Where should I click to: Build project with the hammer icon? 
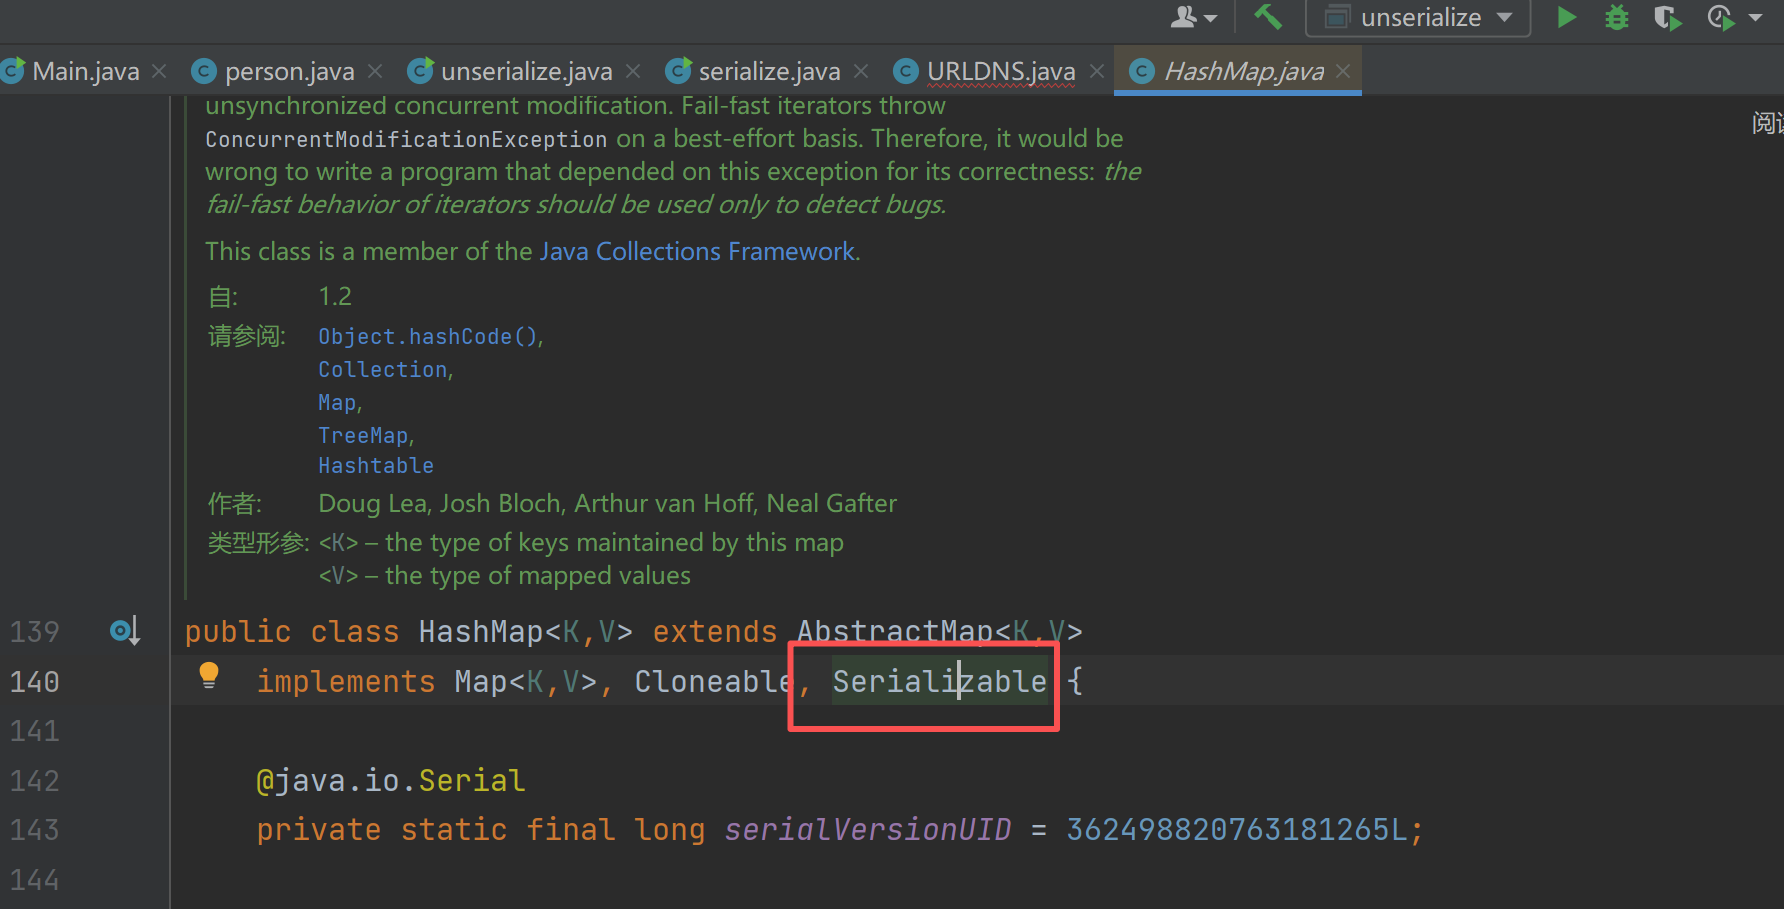tap(1268, 17)
